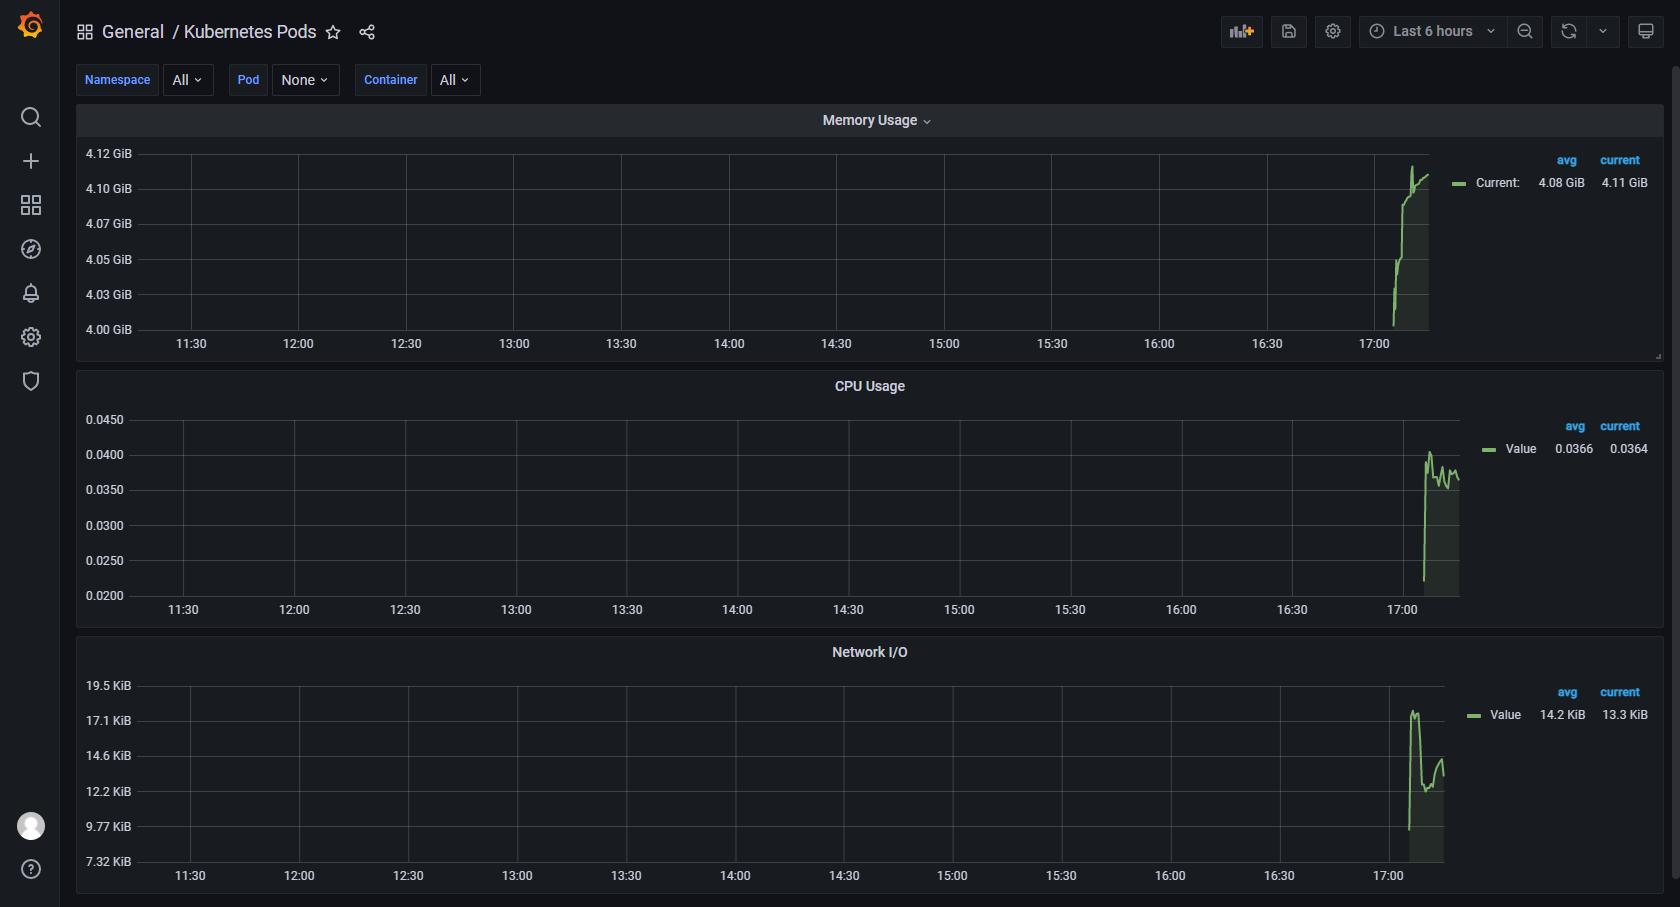The height and width of the screenshot is (907, 1680).
Task: Share the dashboard via share icon
Action: 367,32
